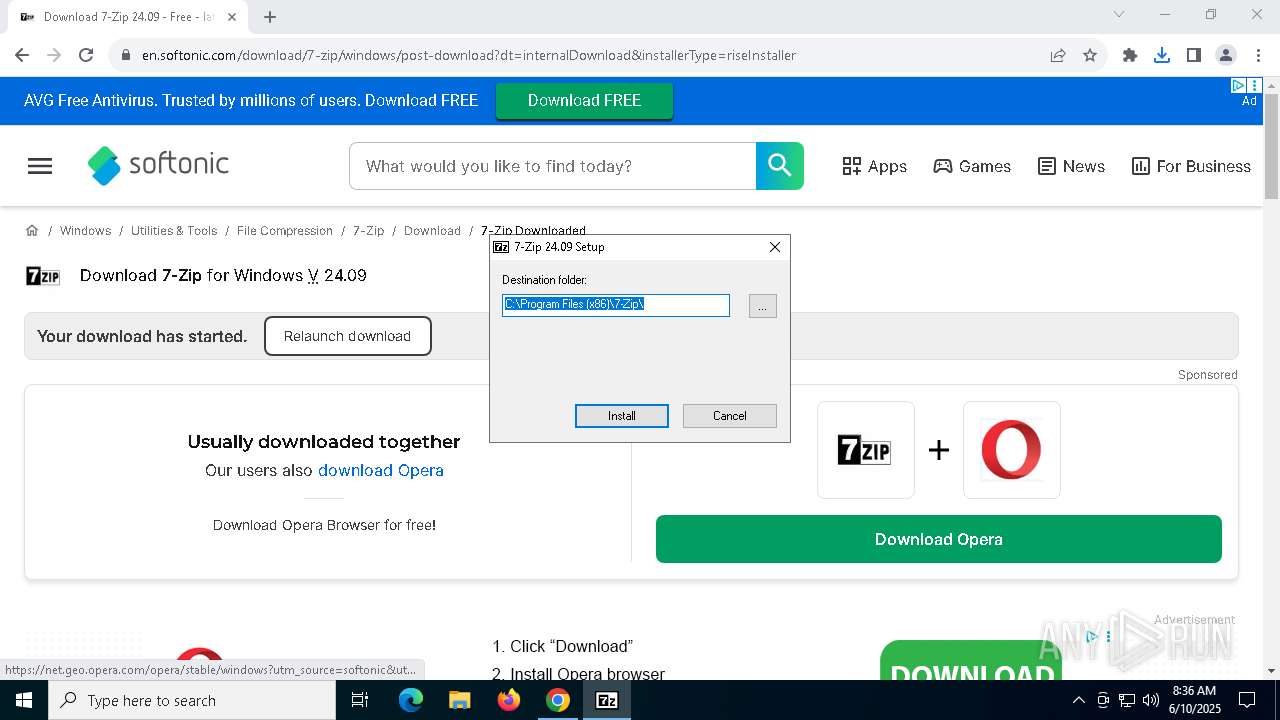Screen dimensions: 1280x720
Task: Open the Chrome extensions puzzle icon
Action: 1130,55
